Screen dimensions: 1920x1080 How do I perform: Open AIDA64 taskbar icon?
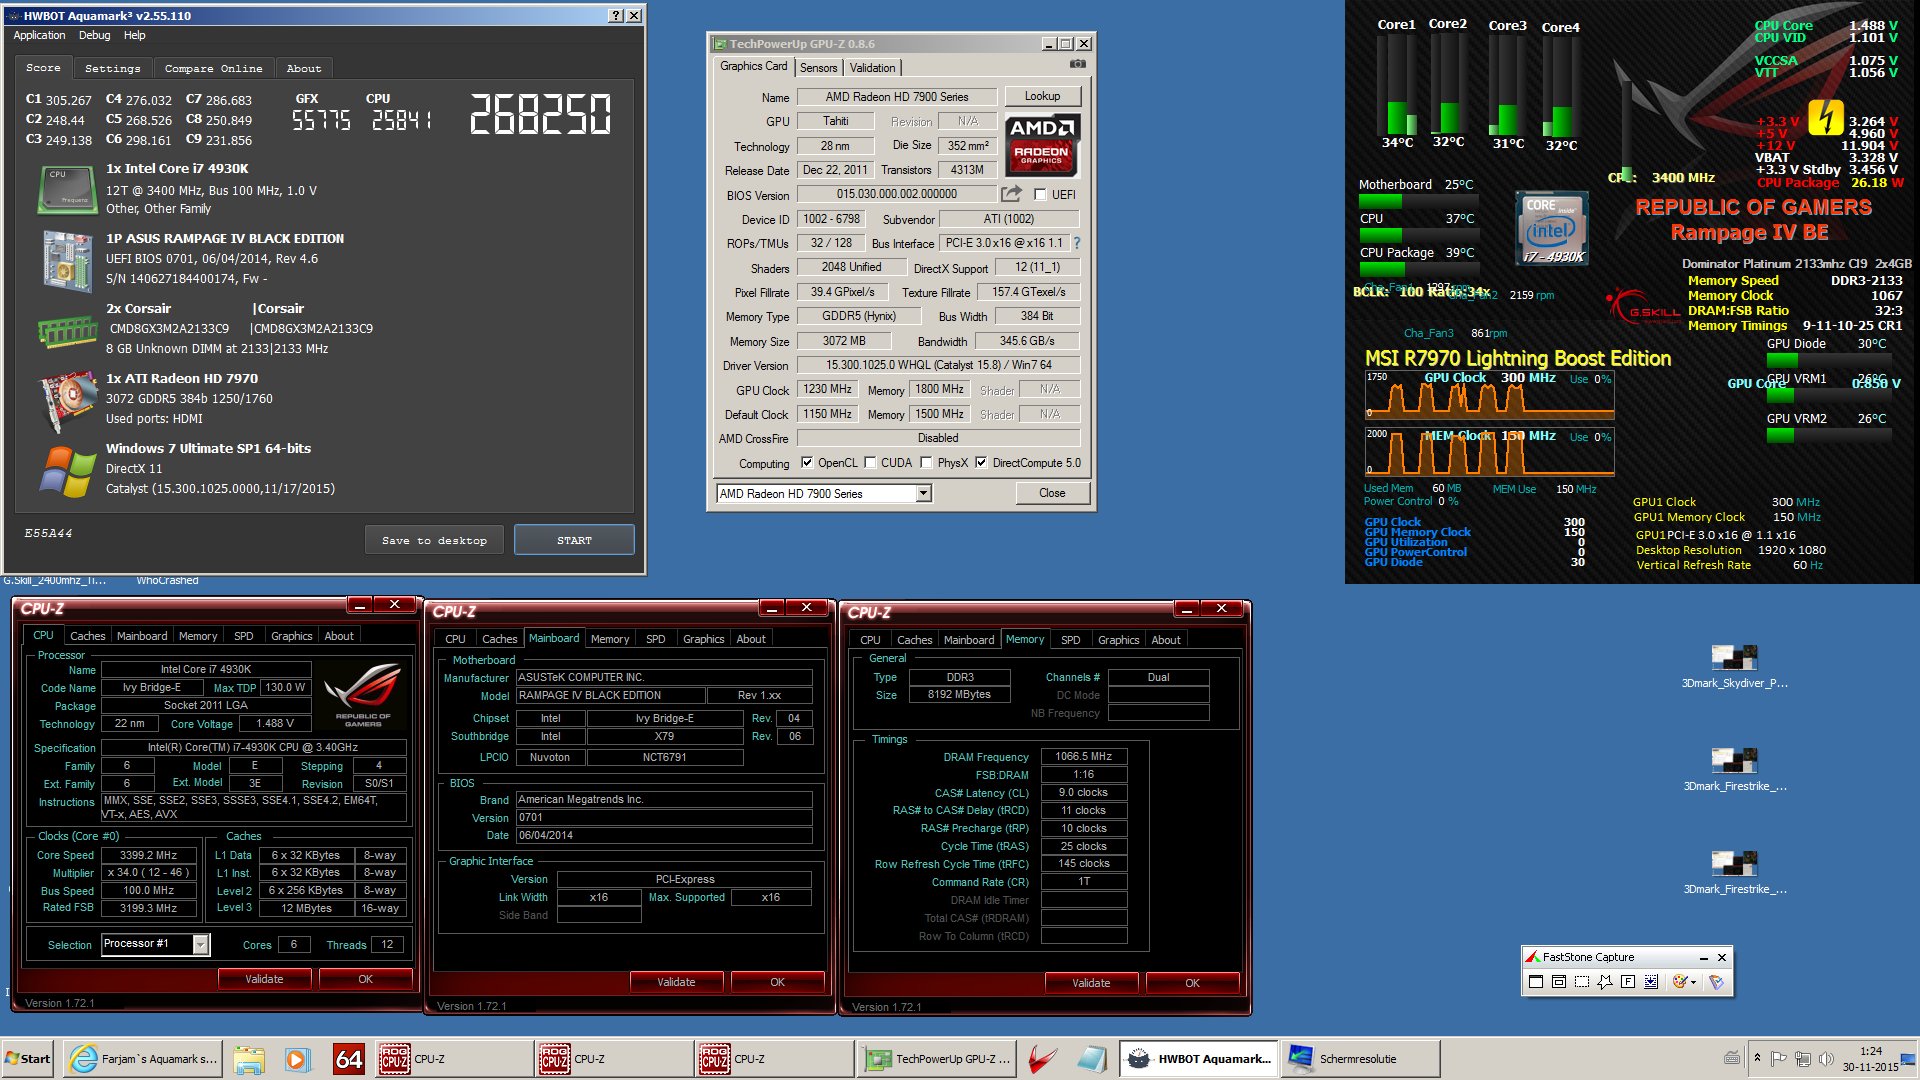(348, 1059)
